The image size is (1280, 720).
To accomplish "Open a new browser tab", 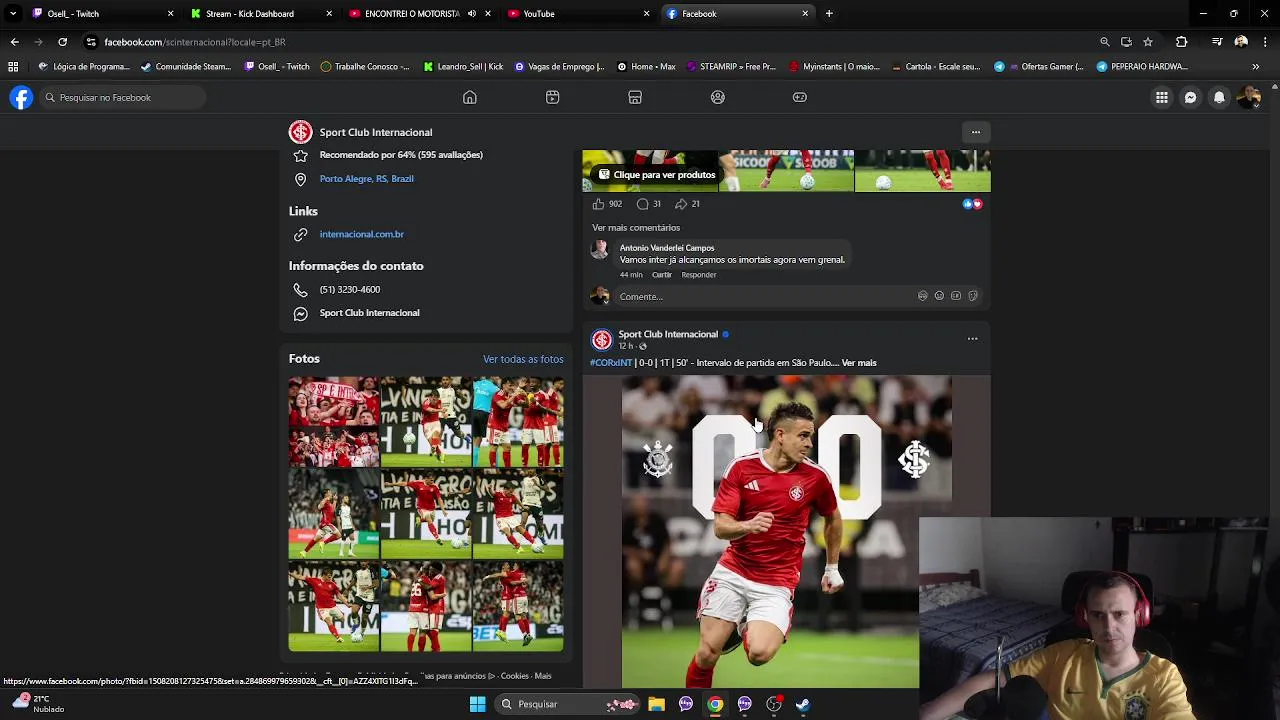I will click(x=829, y=14).
